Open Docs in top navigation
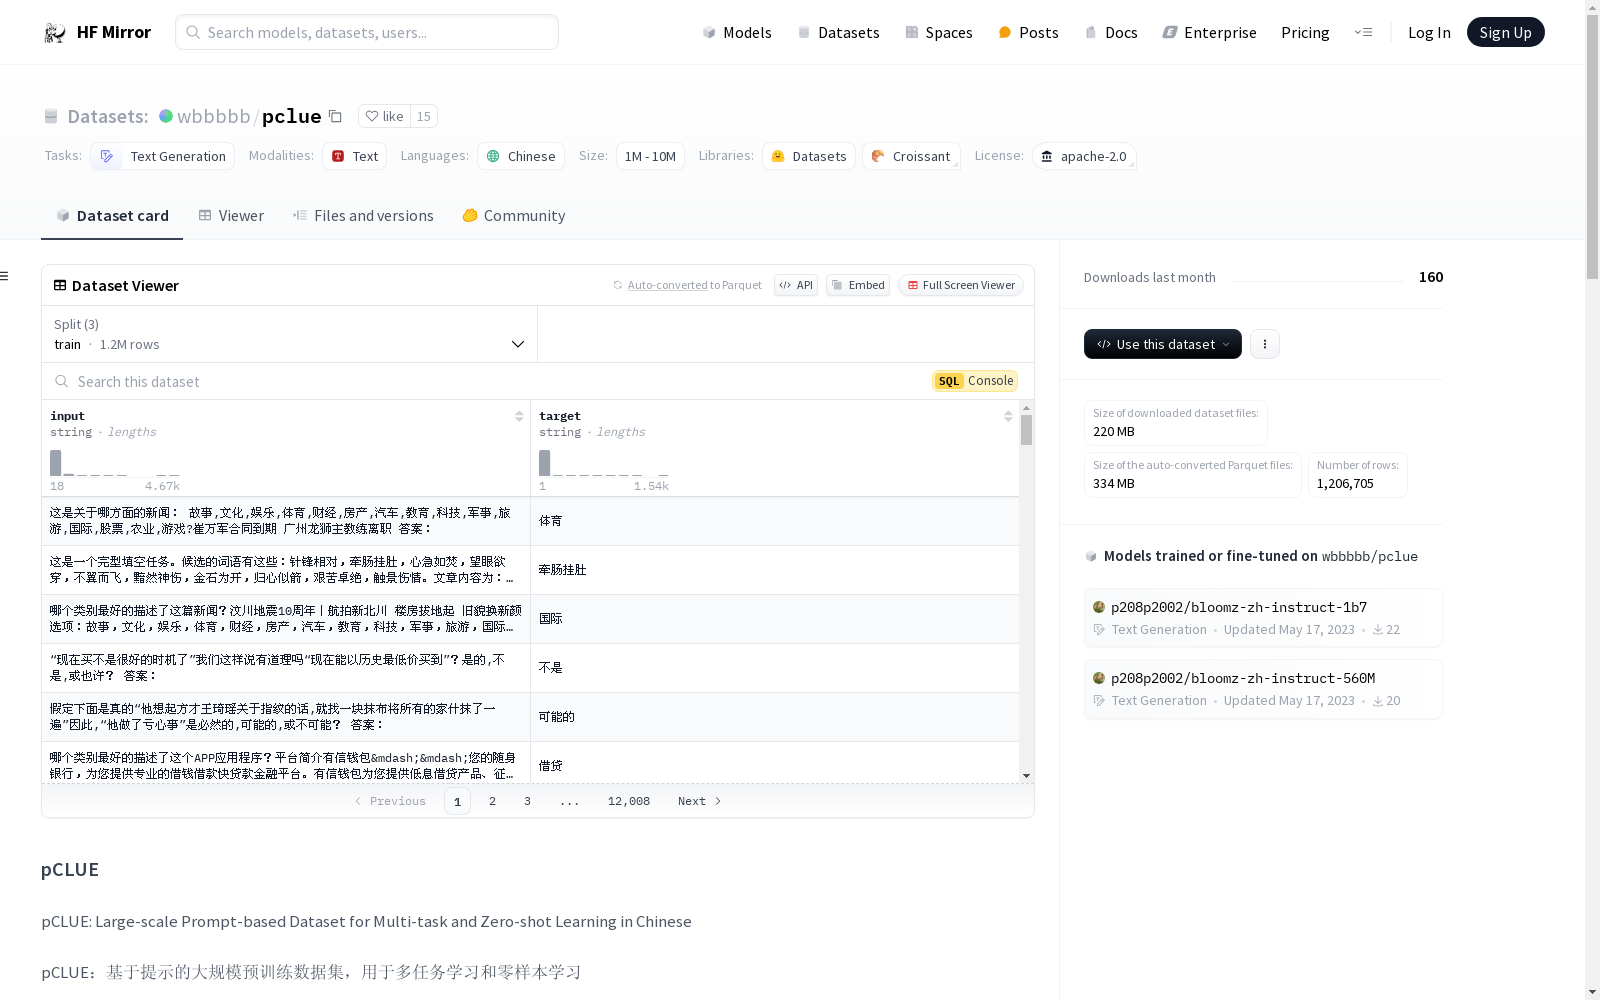 tap(1111, 33)
